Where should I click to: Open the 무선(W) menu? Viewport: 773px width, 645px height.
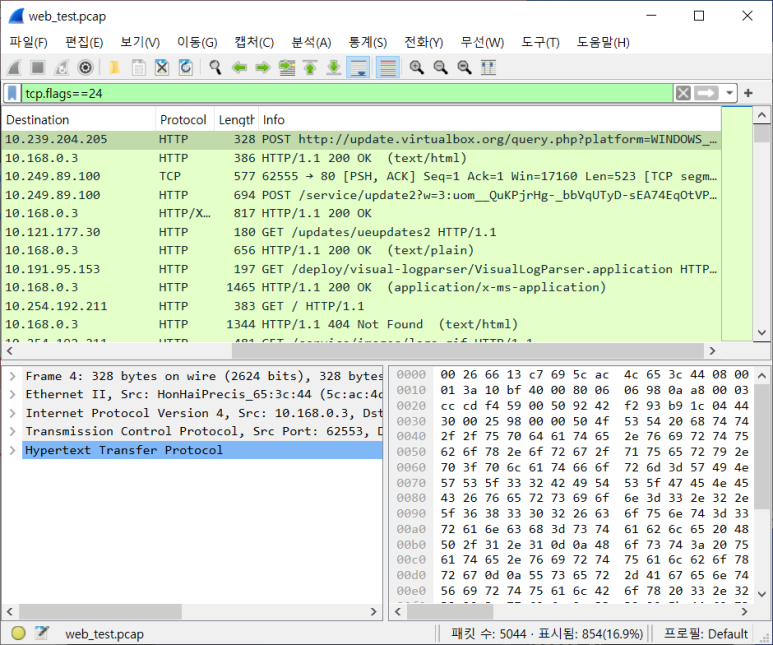[x=482, y=42]
